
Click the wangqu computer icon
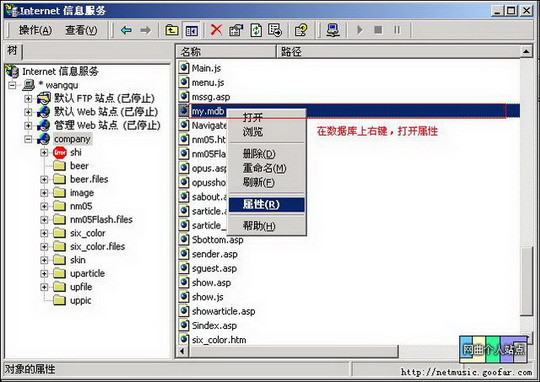29,85
